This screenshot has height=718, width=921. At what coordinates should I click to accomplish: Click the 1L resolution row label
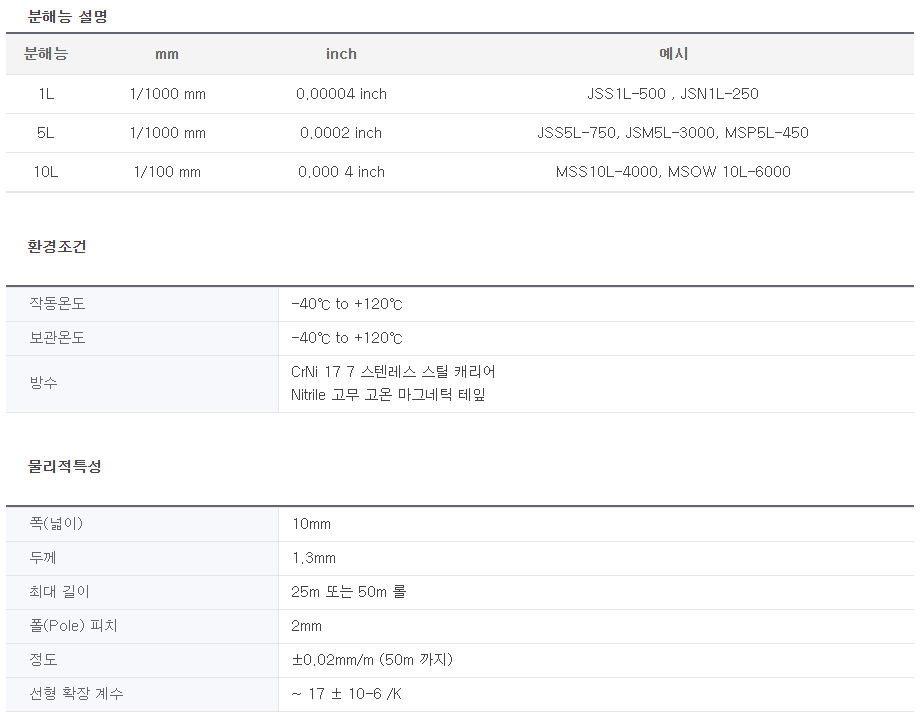point(46,94)
